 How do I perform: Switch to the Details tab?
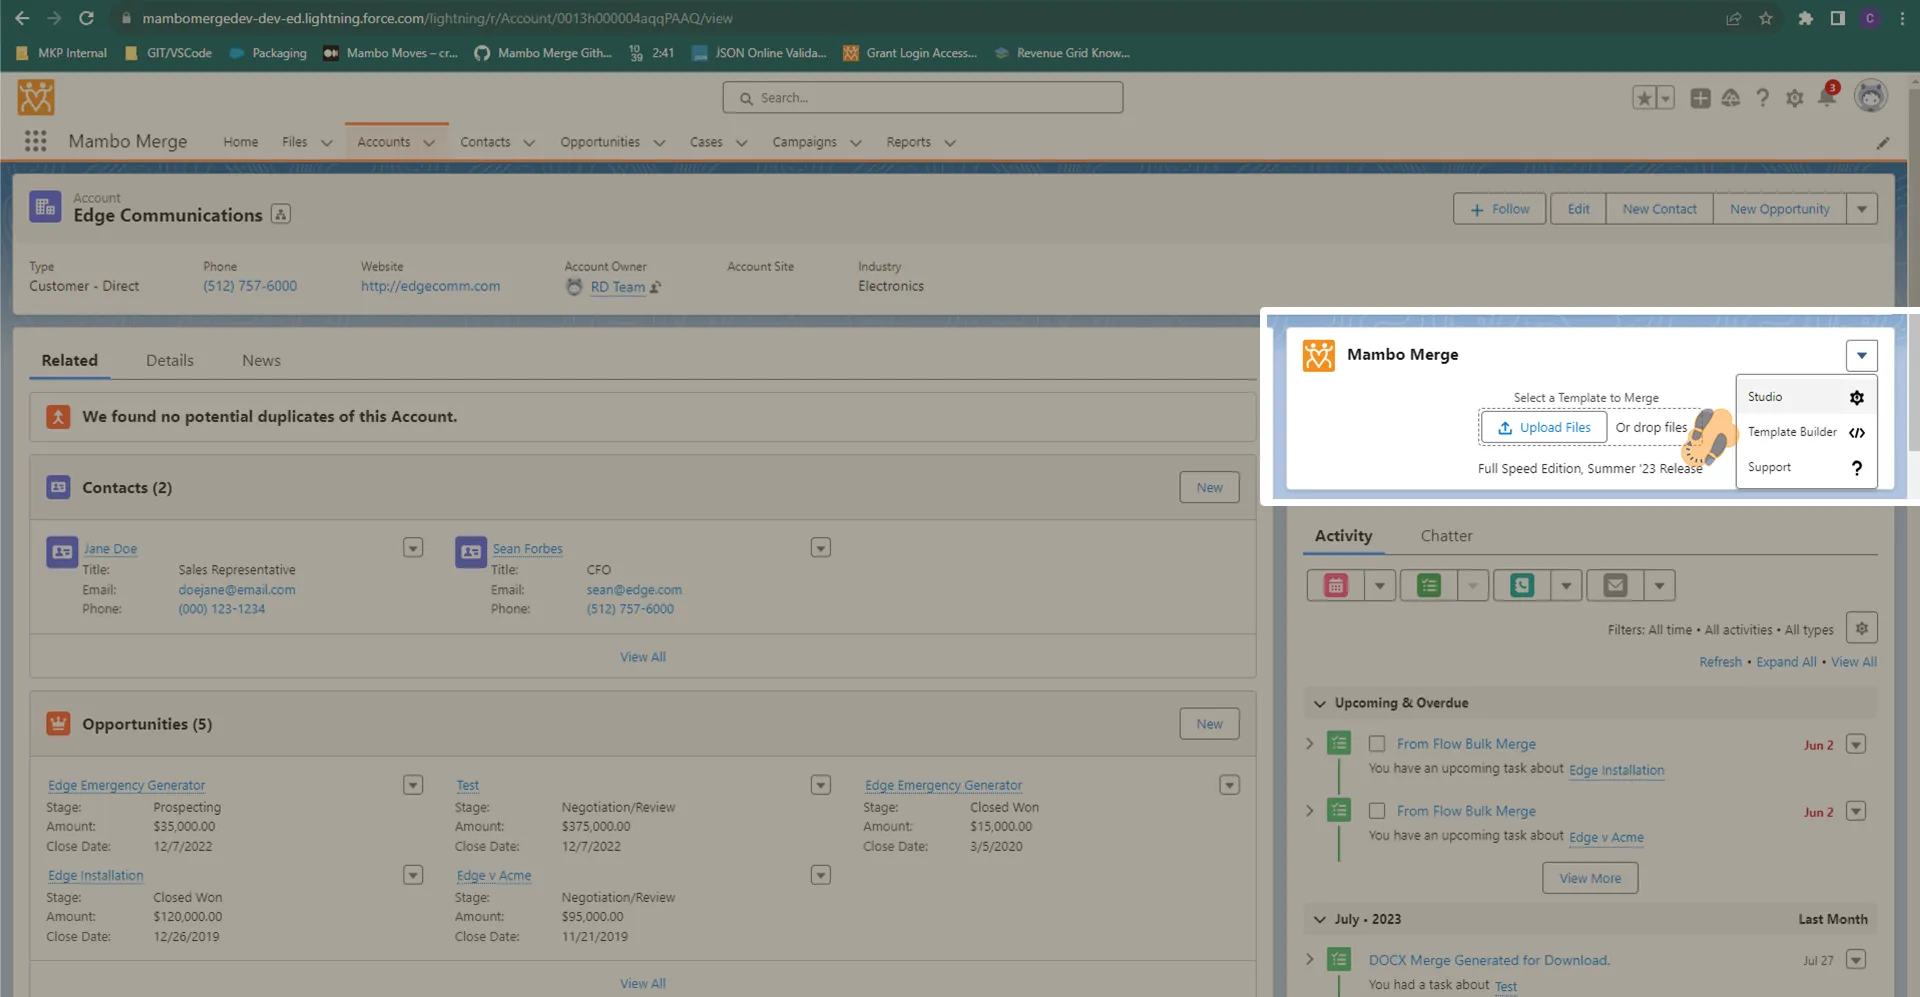pos(170,360)
